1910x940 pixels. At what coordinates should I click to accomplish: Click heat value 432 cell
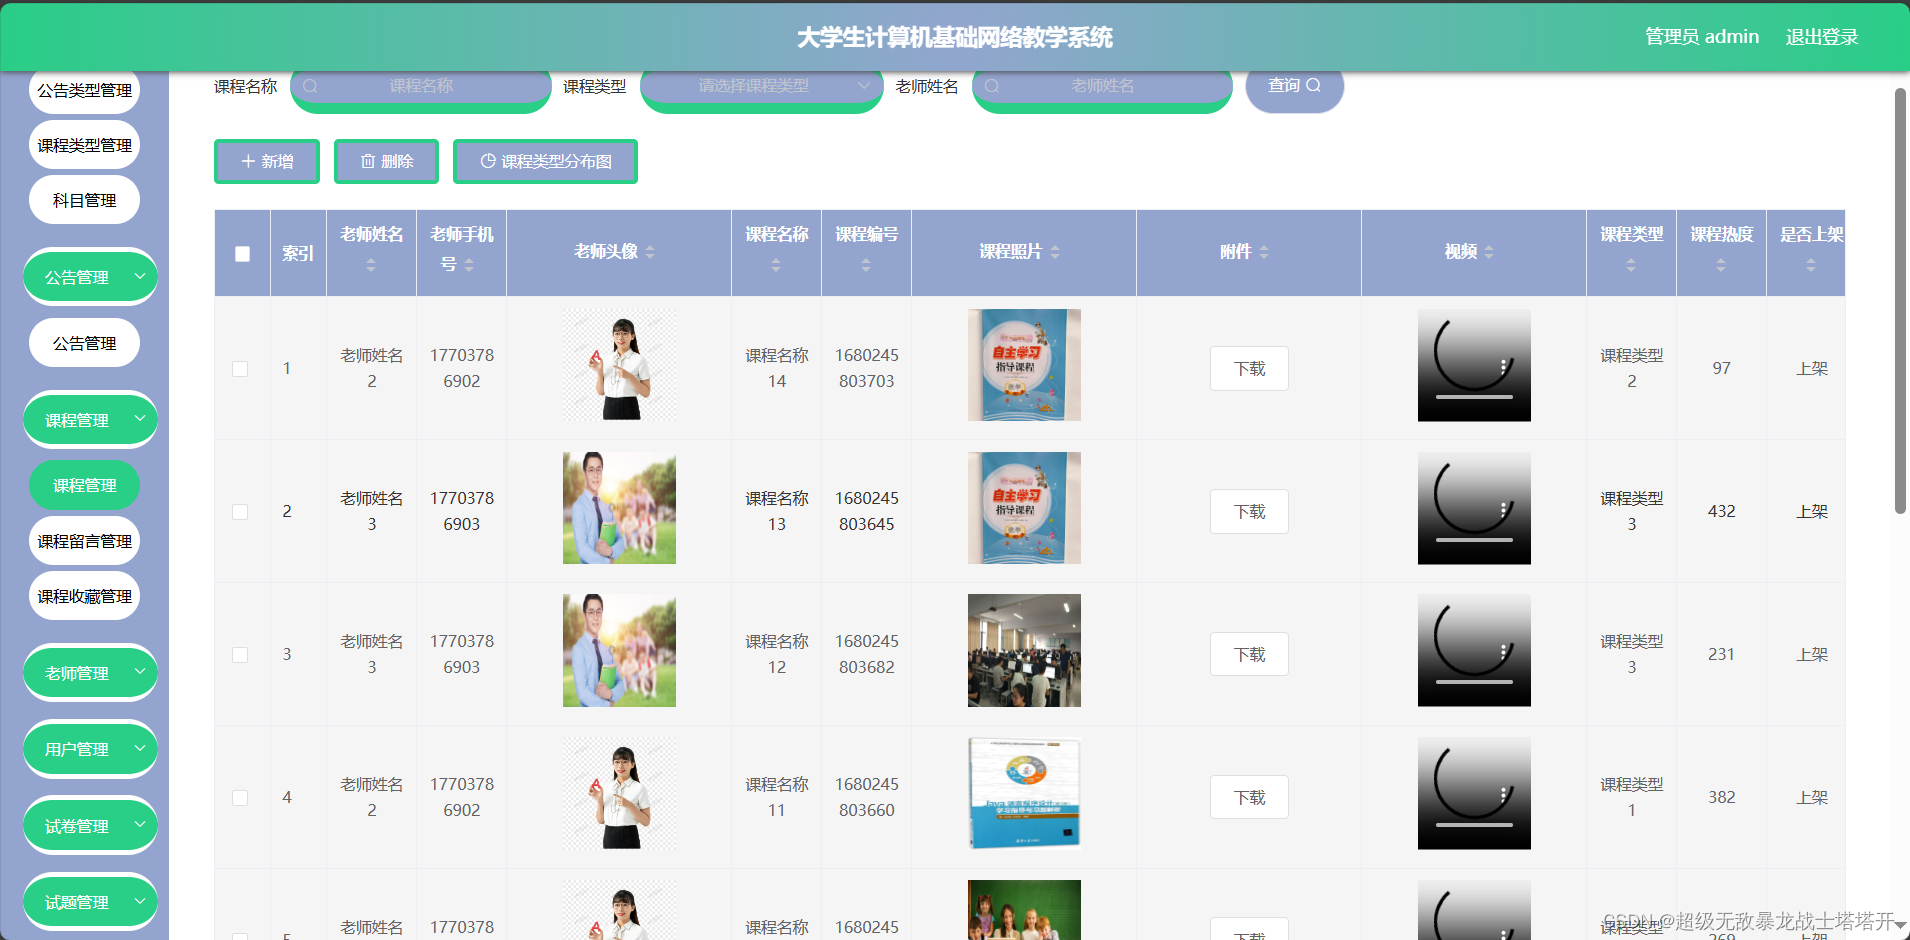coord(1721,511)
